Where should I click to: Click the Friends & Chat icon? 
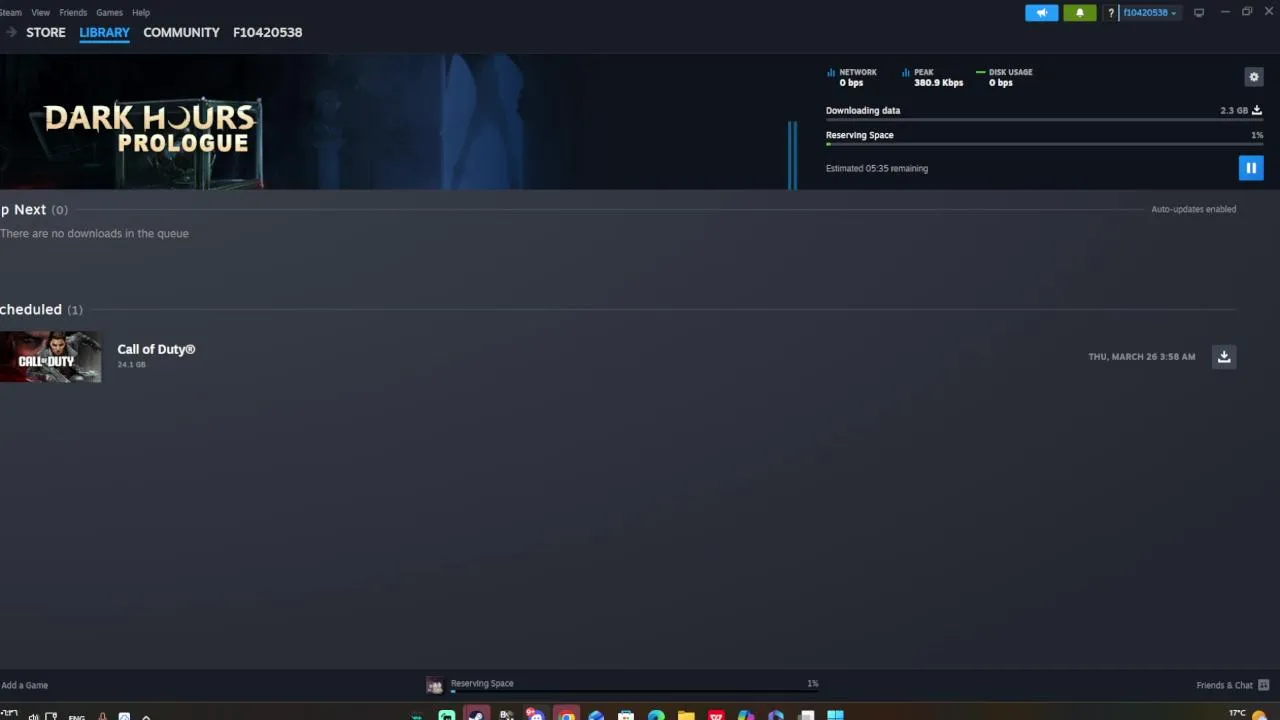pos(1263,685)
